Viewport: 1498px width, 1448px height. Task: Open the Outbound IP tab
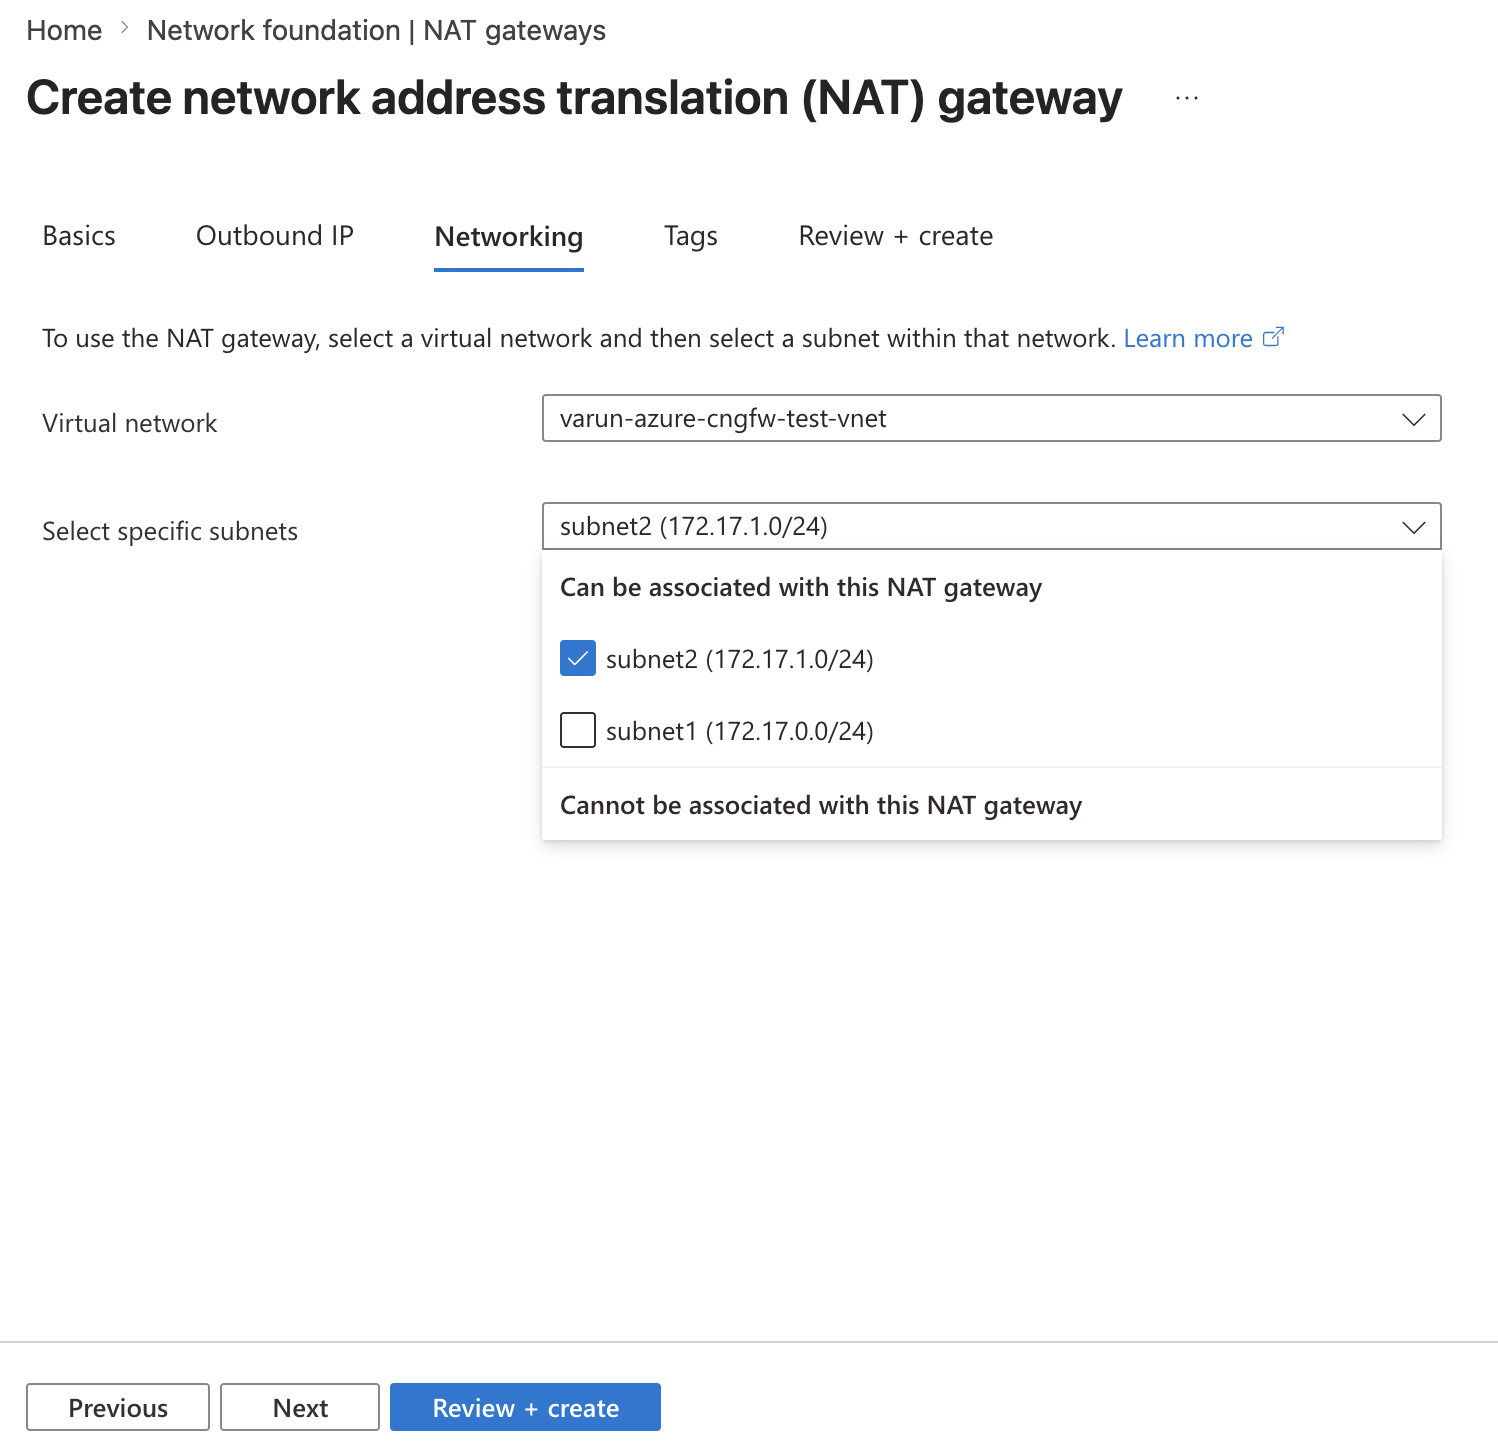275,236
